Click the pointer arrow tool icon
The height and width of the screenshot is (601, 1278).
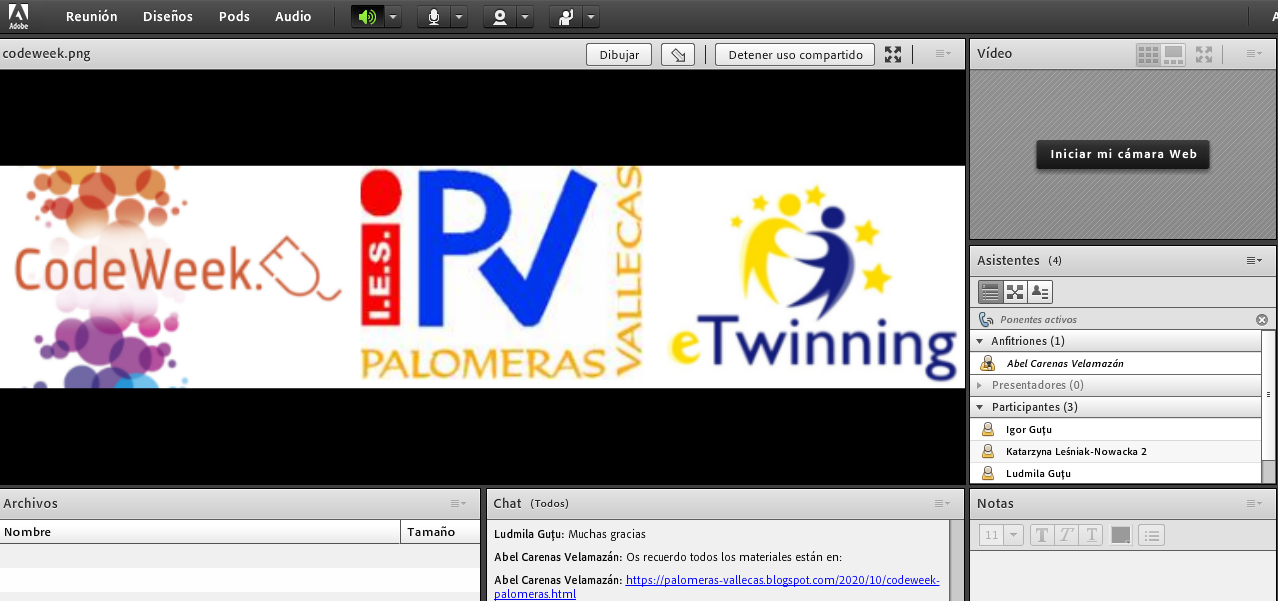678,55
